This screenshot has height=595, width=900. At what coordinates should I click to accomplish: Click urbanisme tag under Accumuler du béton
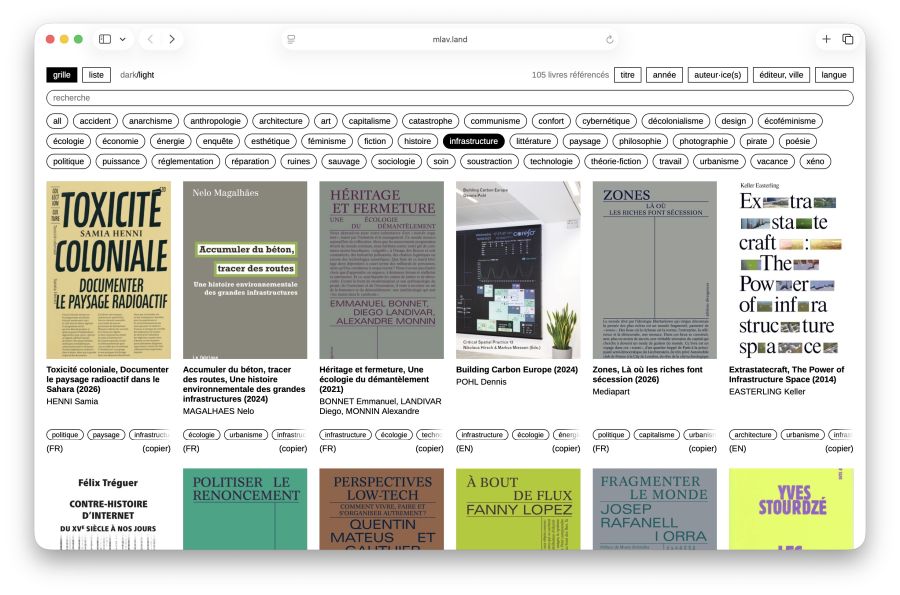click(x=246, y=435)
